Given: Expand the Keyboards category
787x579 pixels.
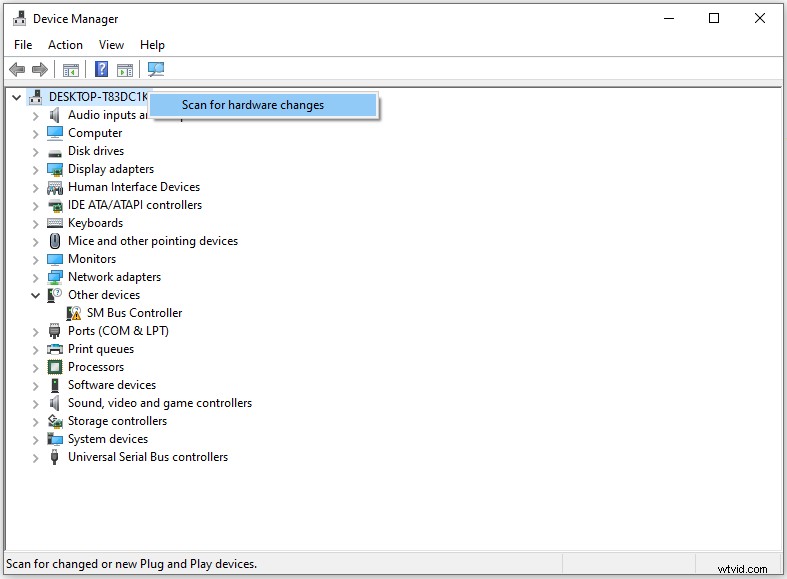Looking at the screenshot, I should pos(35,224).
